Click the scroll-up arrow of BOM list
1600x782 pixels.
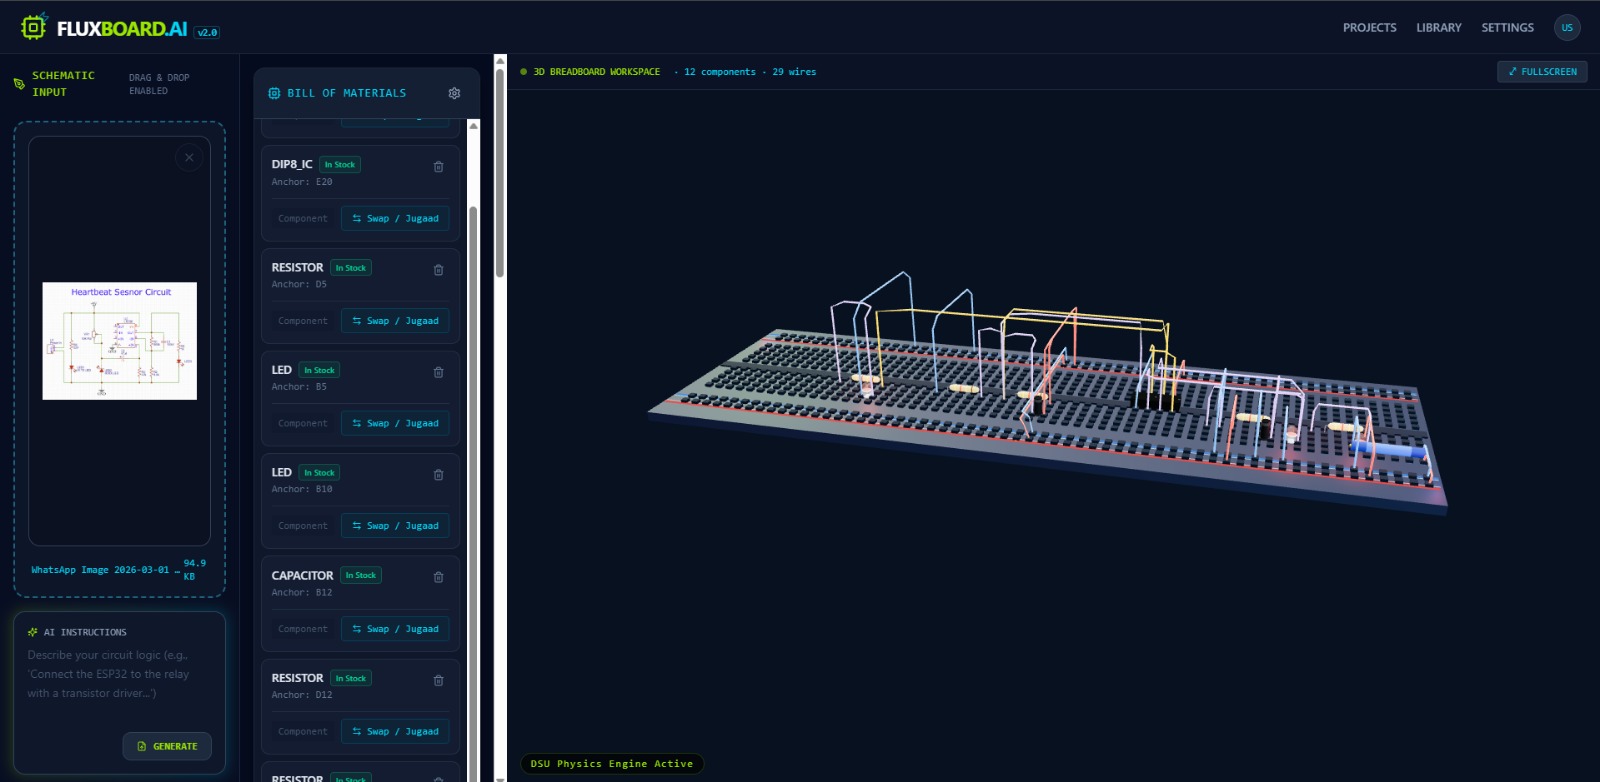pyautogui.click(x=474, y=126)
